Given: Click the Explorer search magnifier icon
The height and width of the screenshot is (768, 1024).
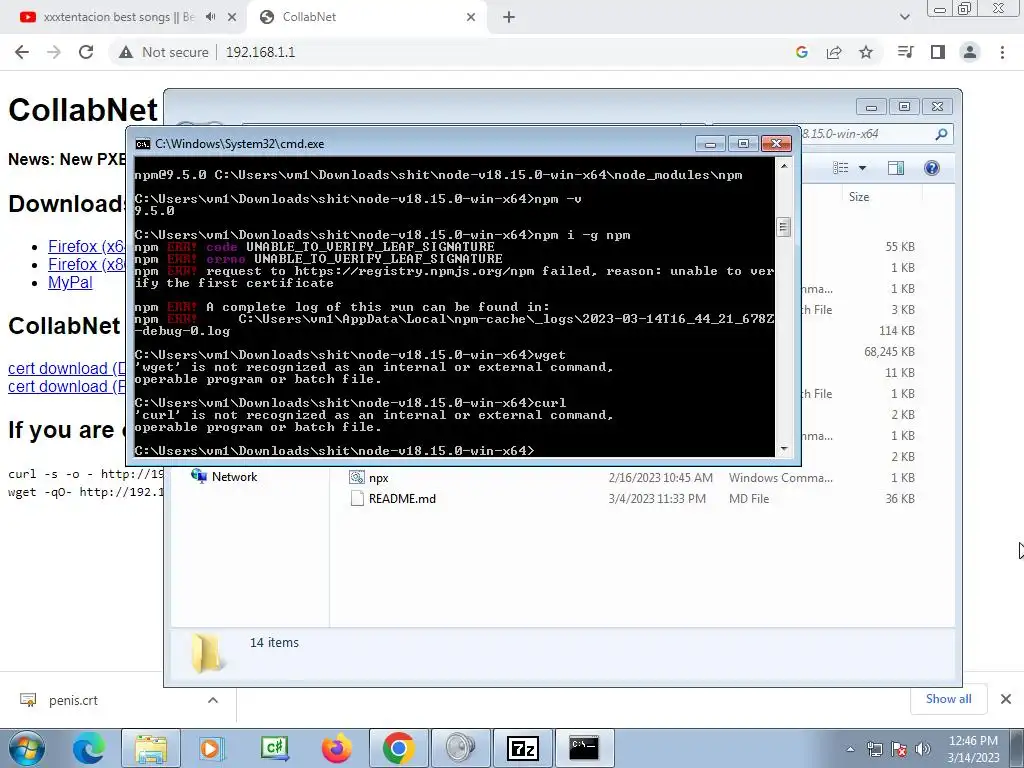Looking at the screenshot, I should [x=941, y=134].
